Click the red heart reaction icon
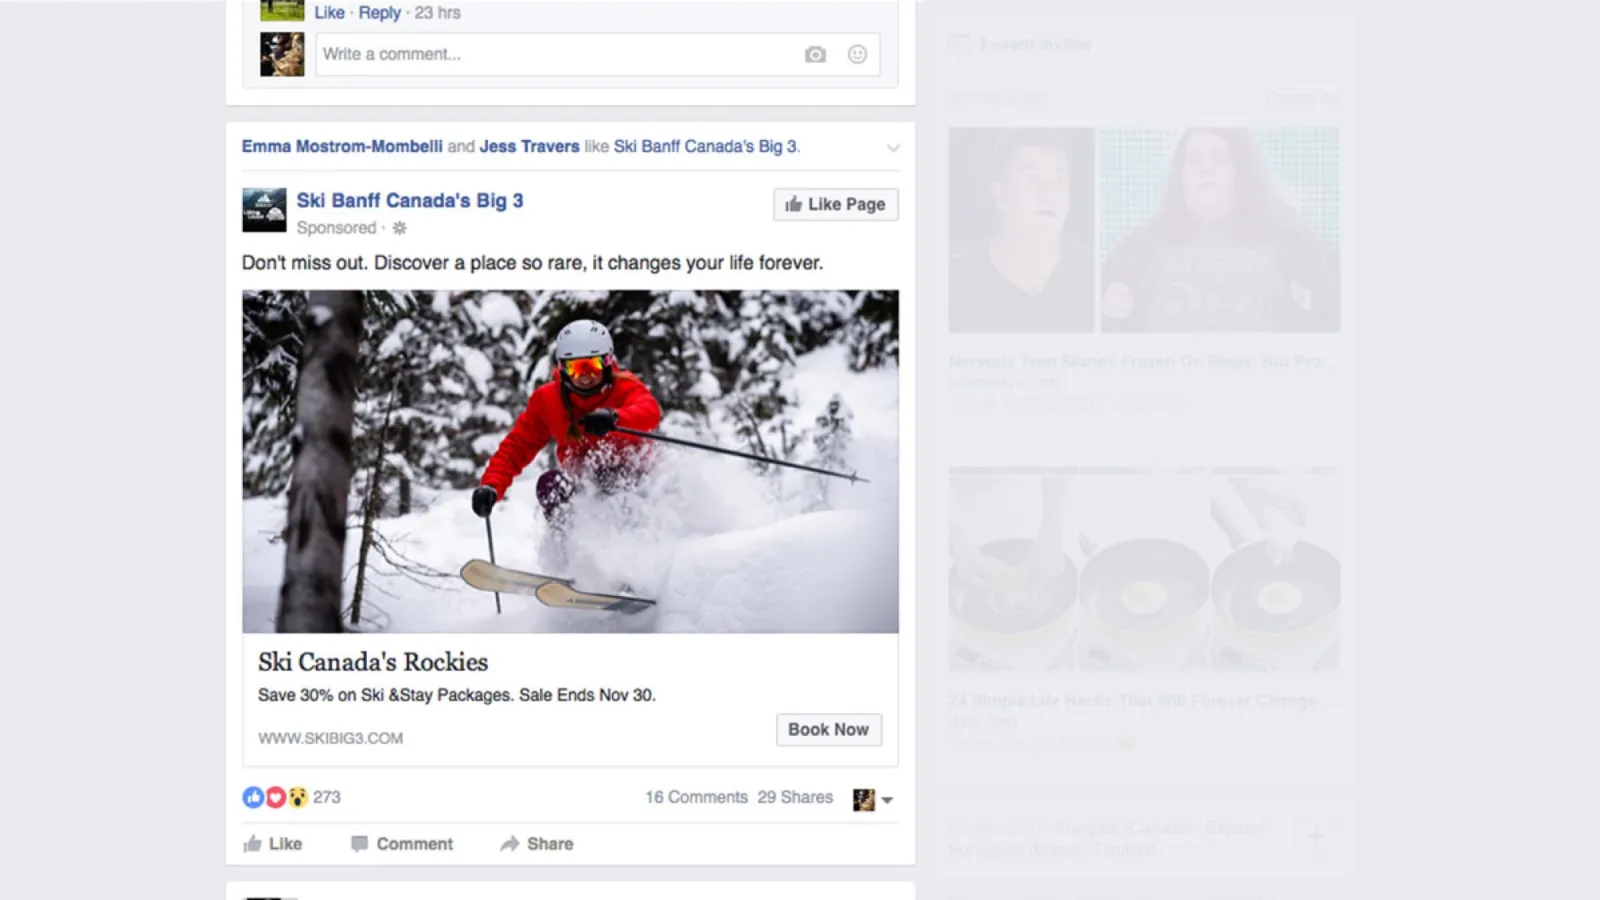Image resolution: width=1600 pixels, height=900 pixels. [275, 797]
